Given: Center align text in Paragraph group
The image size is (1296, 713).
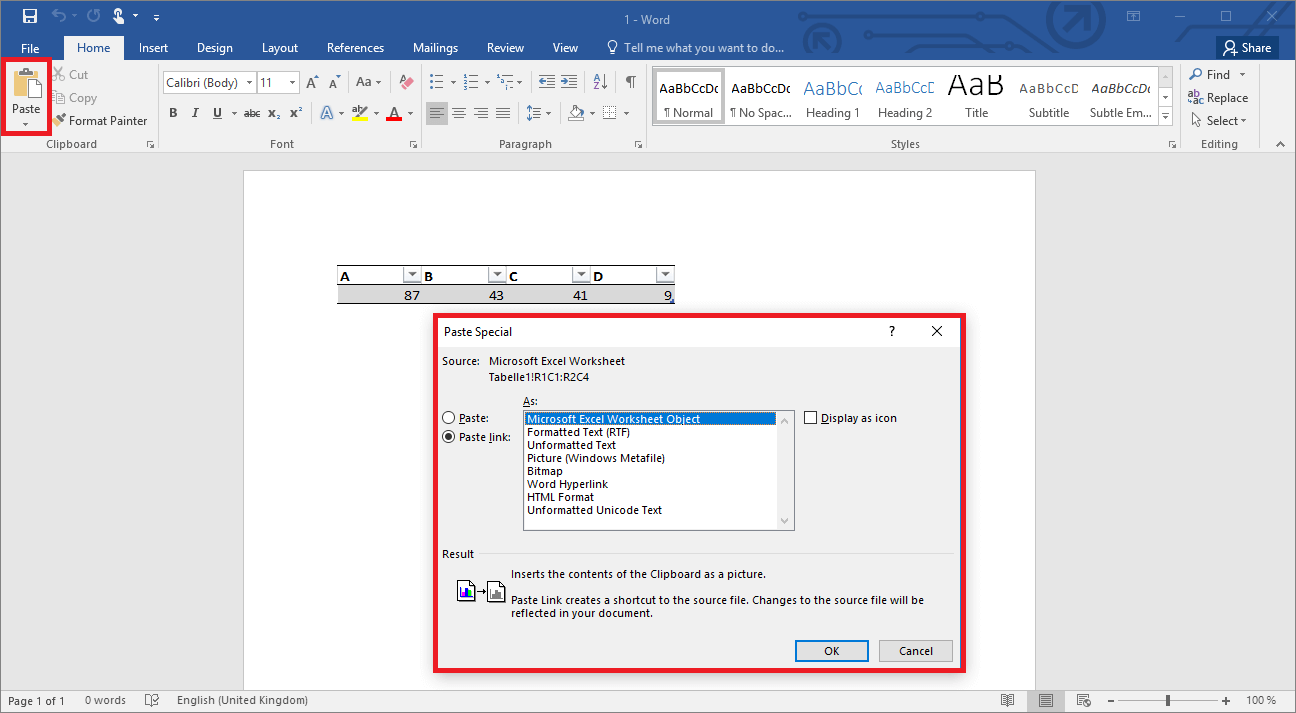Looking at the screenshot, I should pos(459,113).
